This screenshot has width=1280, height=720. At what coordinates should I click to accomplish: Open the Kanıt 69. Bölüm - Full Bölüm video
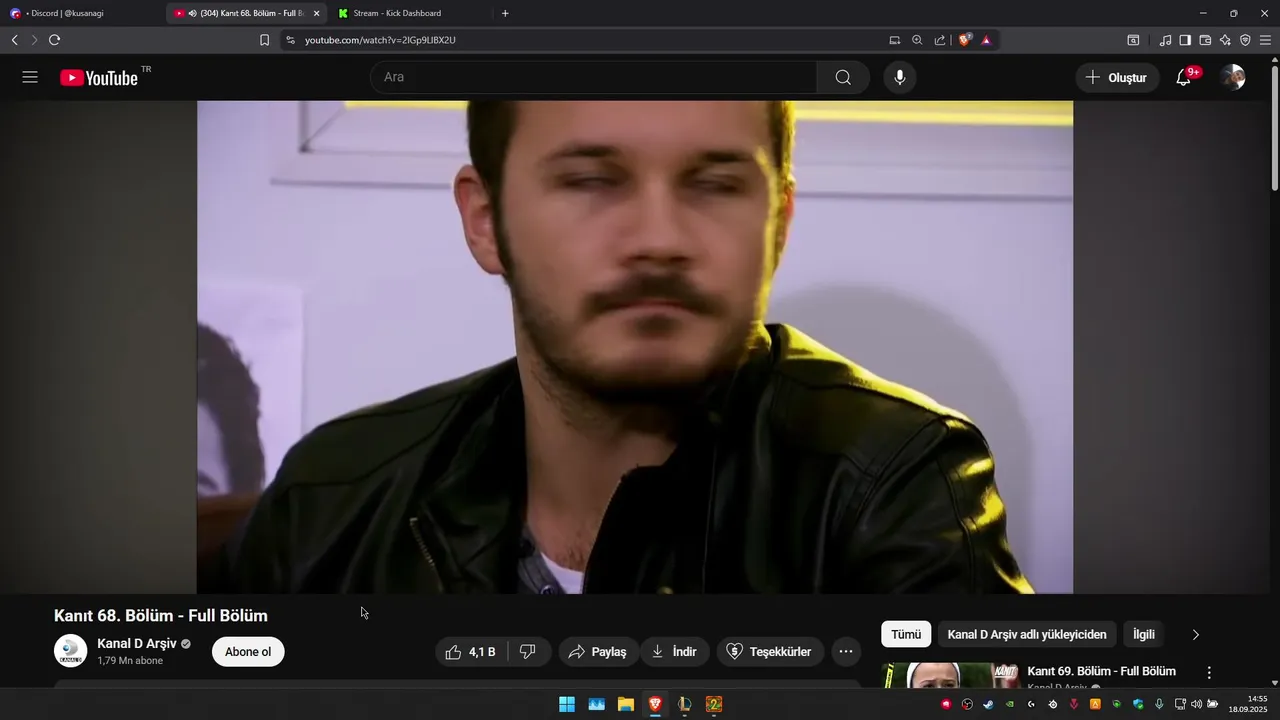pyautogui.click(x=1101, y=671)
